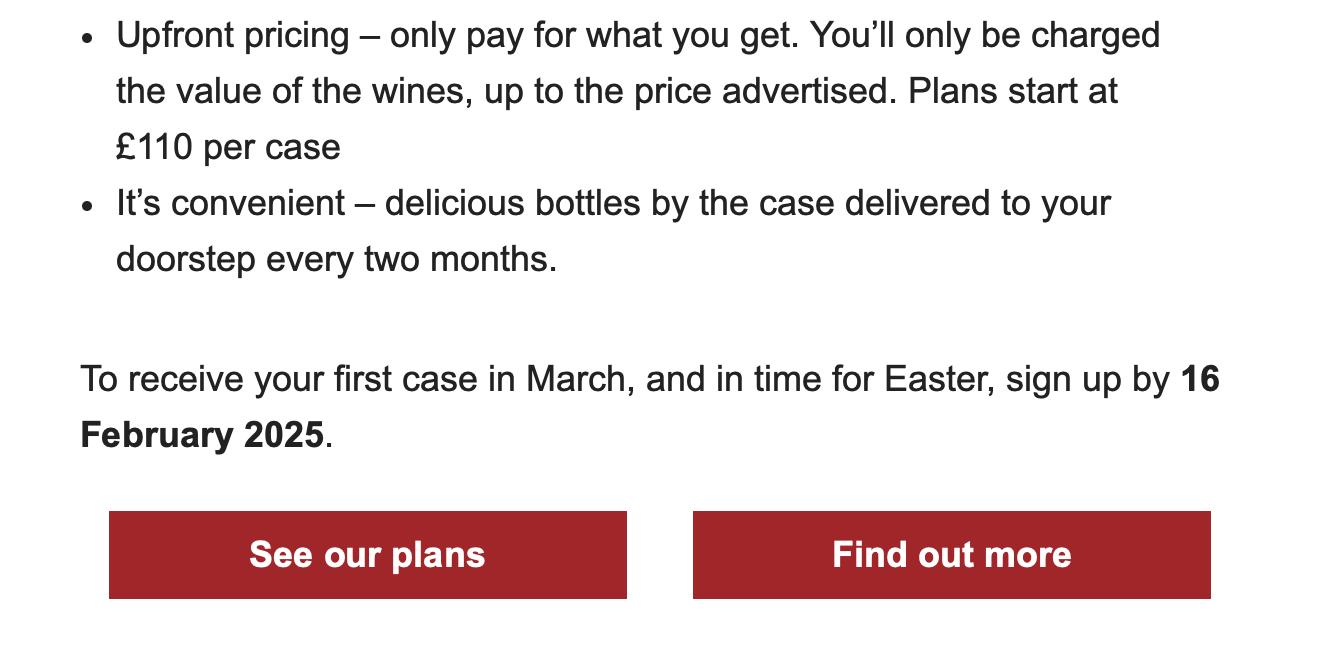Click the "sign up by" text
The height and width of the screenshot is (650, 1338).
pos(1088,380)
